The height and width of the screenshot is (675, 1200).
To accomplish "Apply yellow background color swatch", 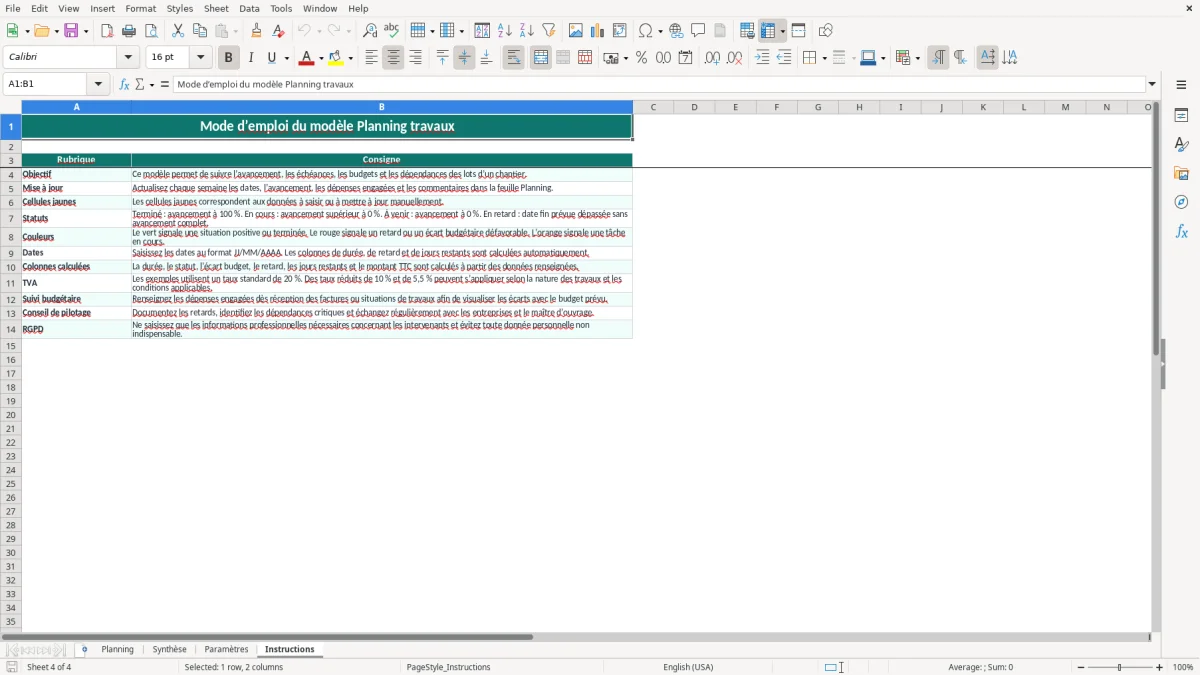I will (337, 58).
